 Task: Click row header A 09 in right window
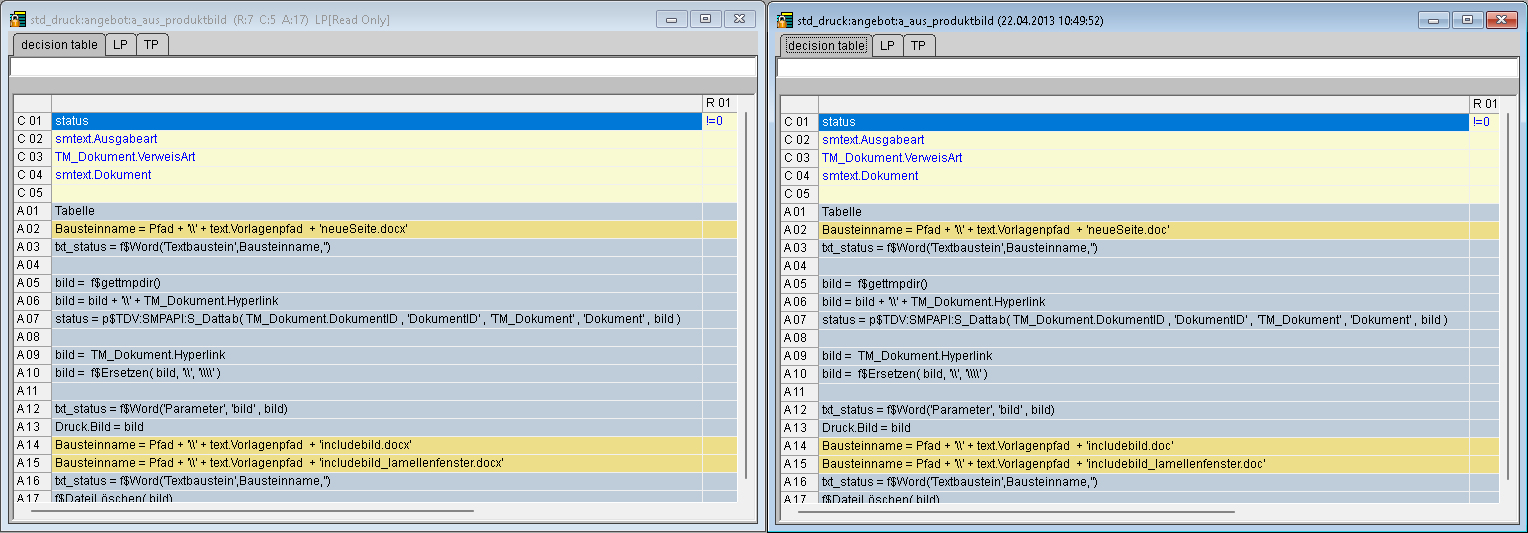pyautogui.click(x=799, y=356)
